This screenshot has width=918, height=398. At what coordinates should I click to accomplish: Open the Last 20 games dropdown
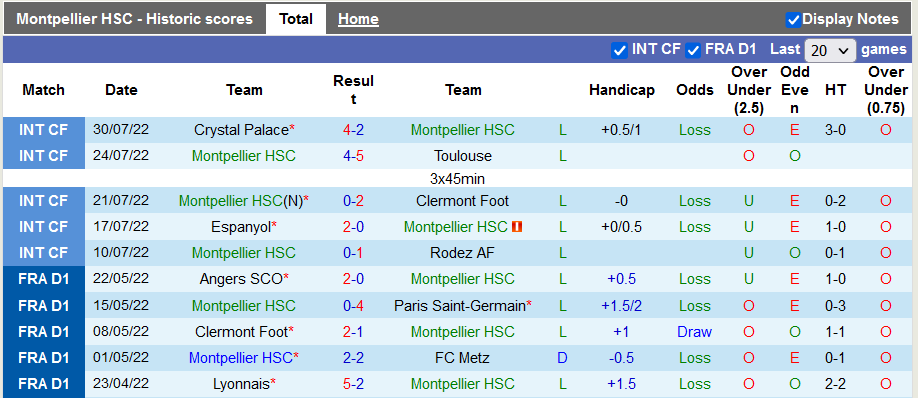pos(830,50)
